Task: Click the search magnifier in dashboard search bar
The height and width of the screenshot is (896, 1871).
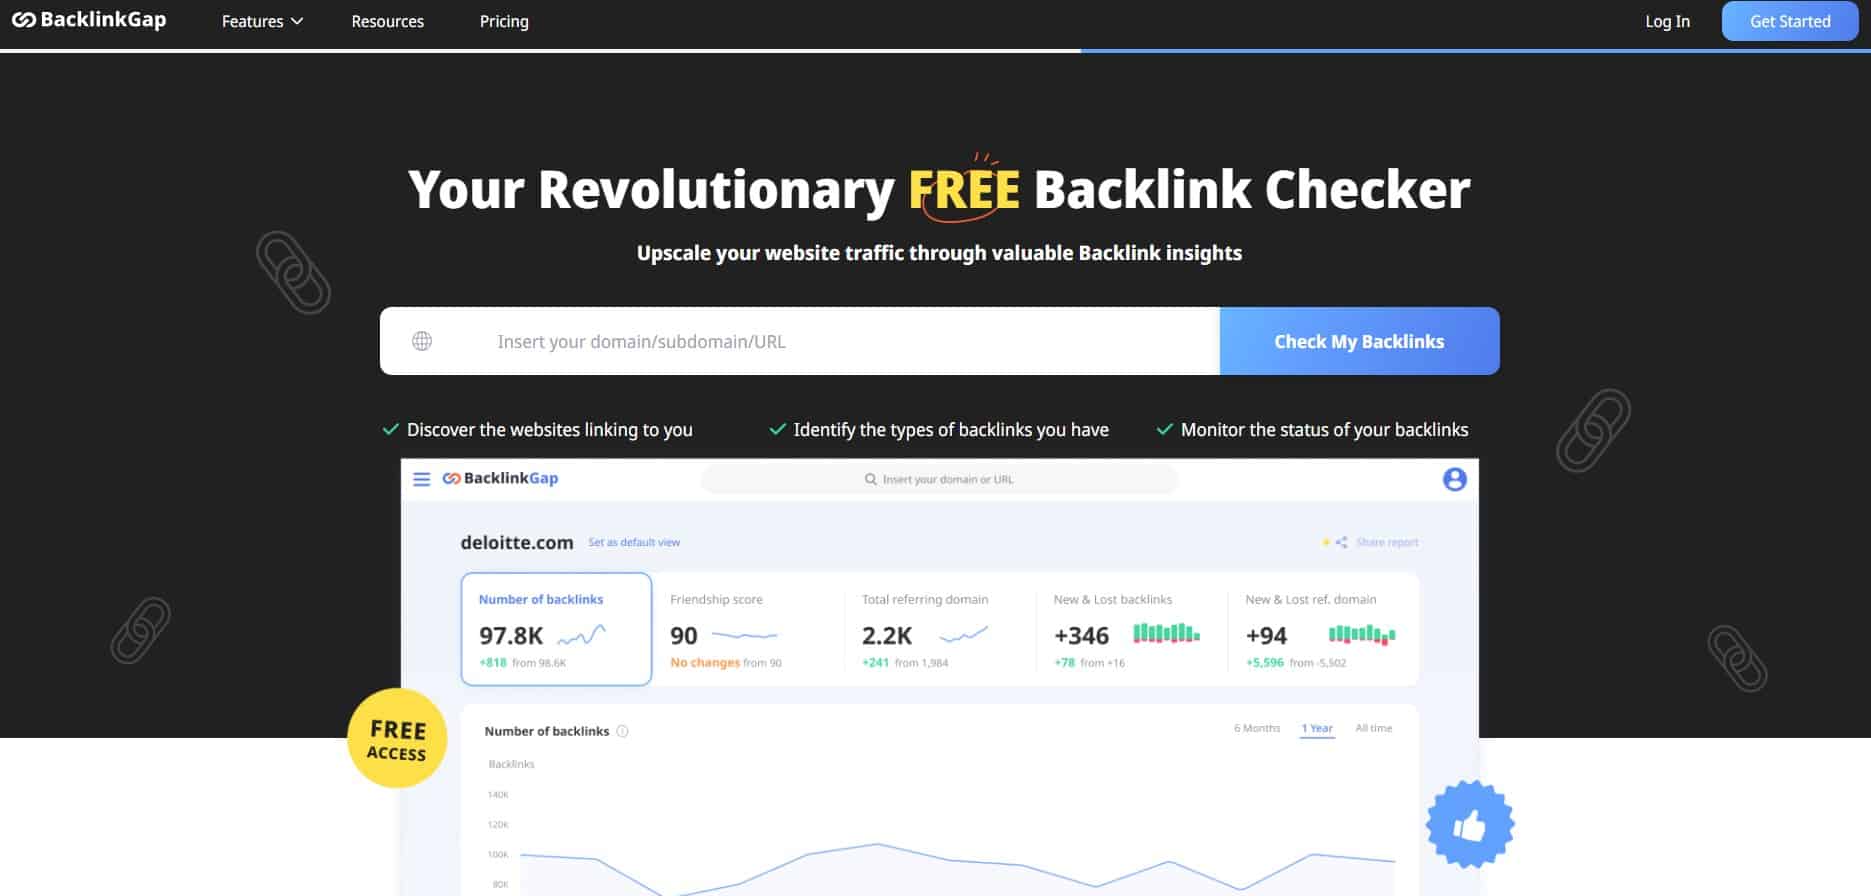Action: (x=870, y=479)
